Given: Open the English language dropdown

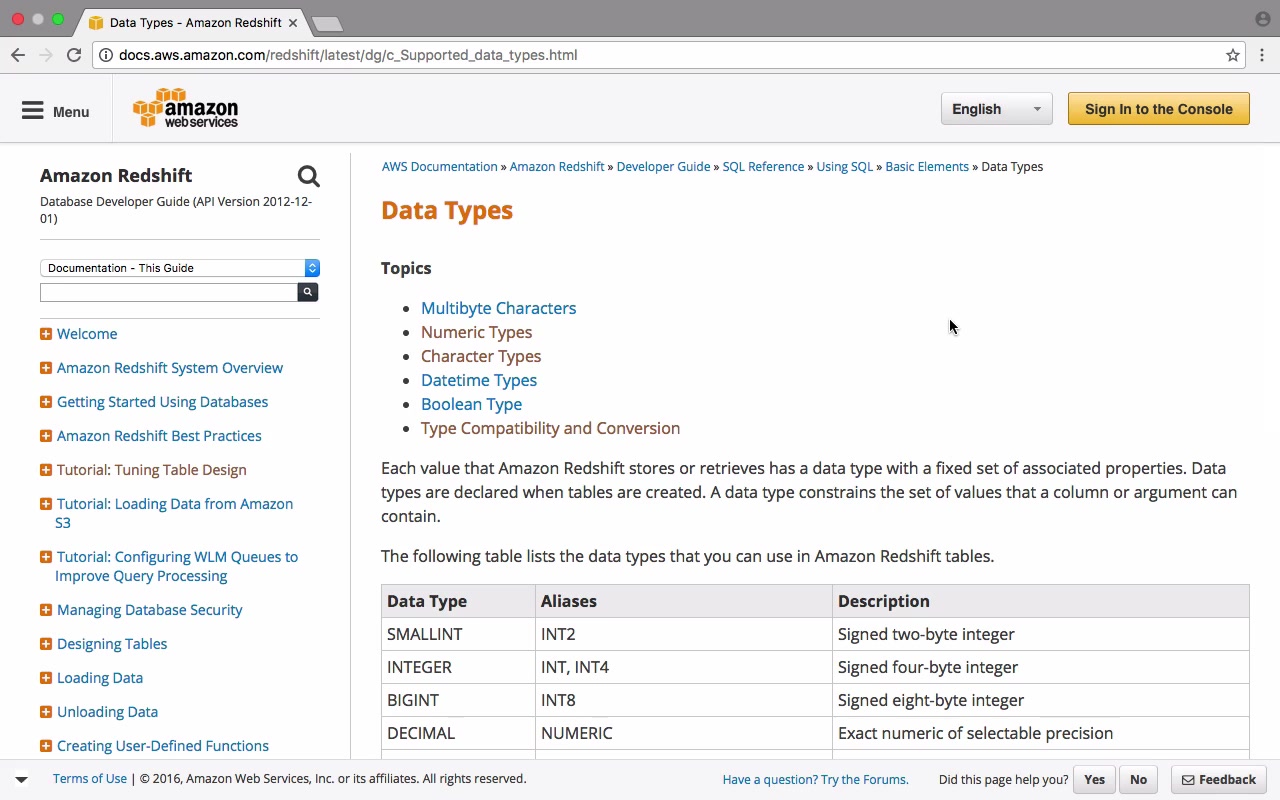Looking at the screenshot, I should click(996, 109).
